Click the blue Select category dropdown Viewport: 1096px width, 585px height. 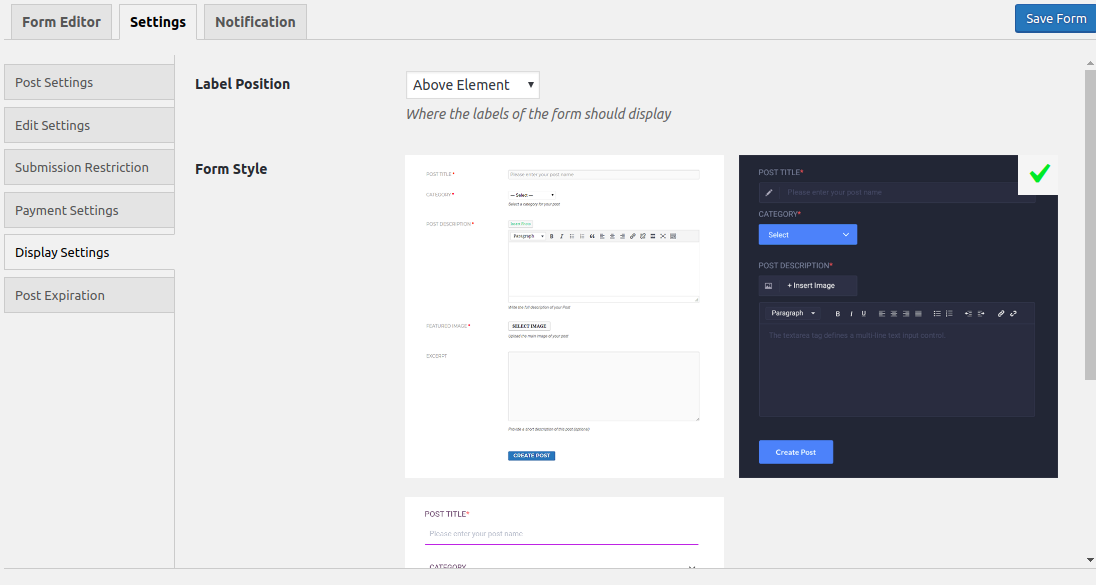pos(807,235)
